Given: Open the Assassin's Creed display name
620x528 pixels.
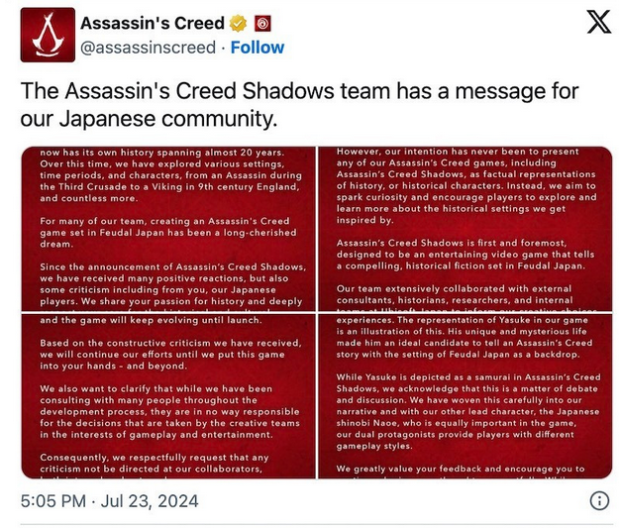Looking at the screenshot, I should click(153, 23).
